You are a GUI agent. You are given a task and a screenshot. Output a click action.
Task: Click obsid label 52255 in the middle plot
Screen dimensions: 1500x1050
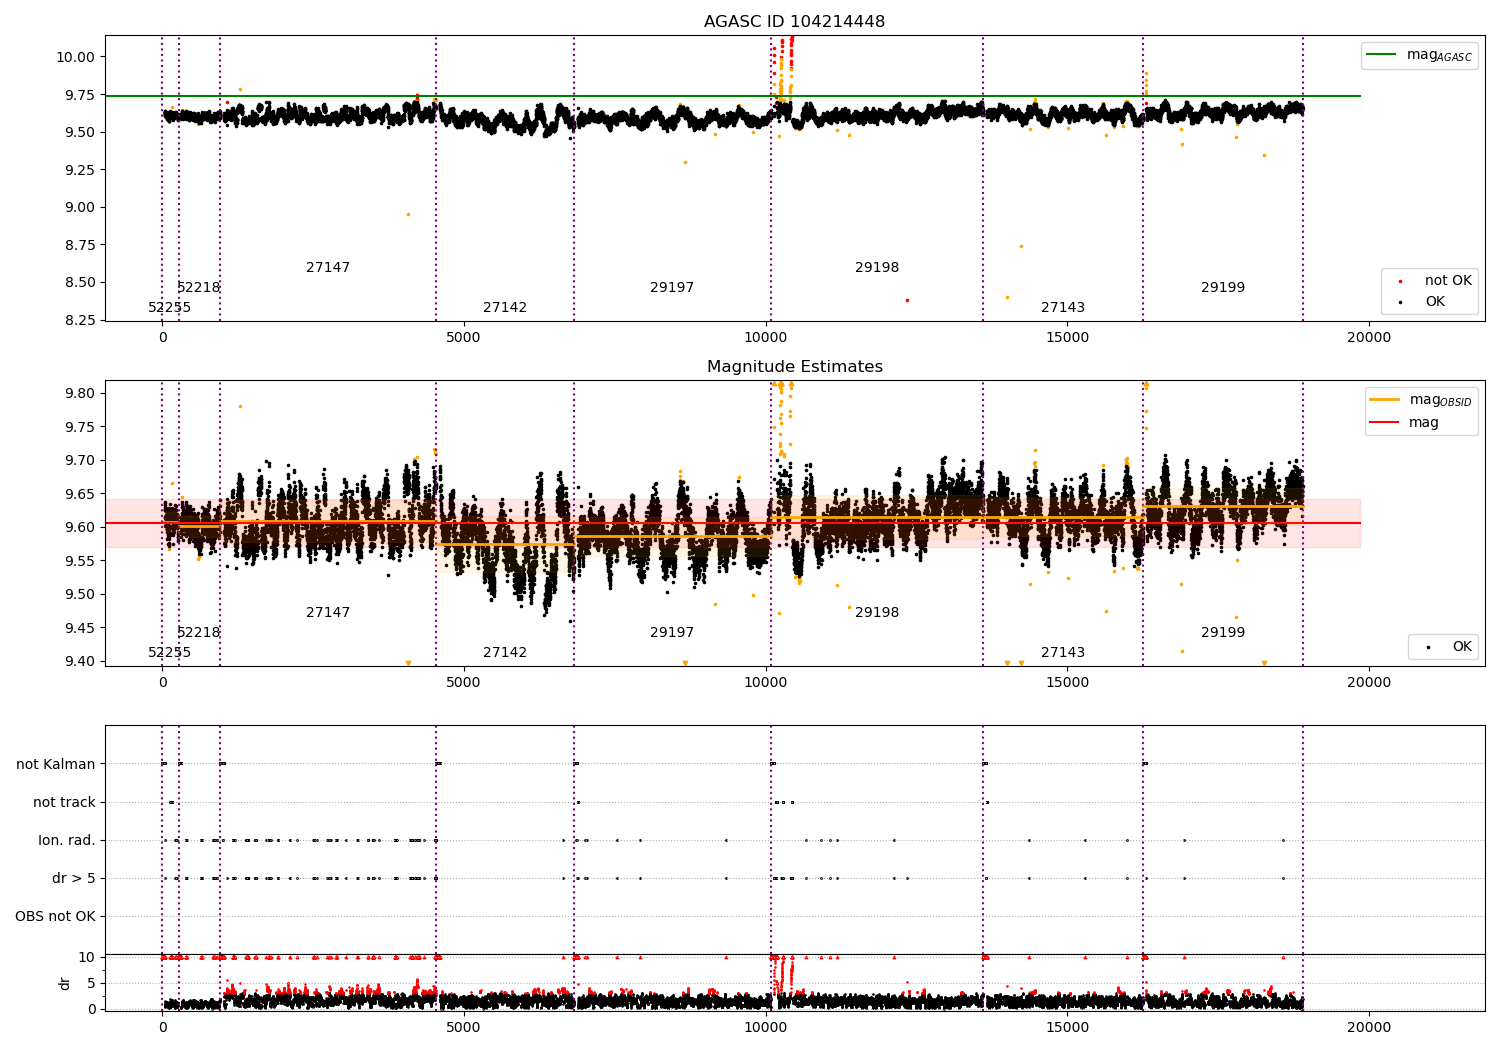click(x=169, y=652)
